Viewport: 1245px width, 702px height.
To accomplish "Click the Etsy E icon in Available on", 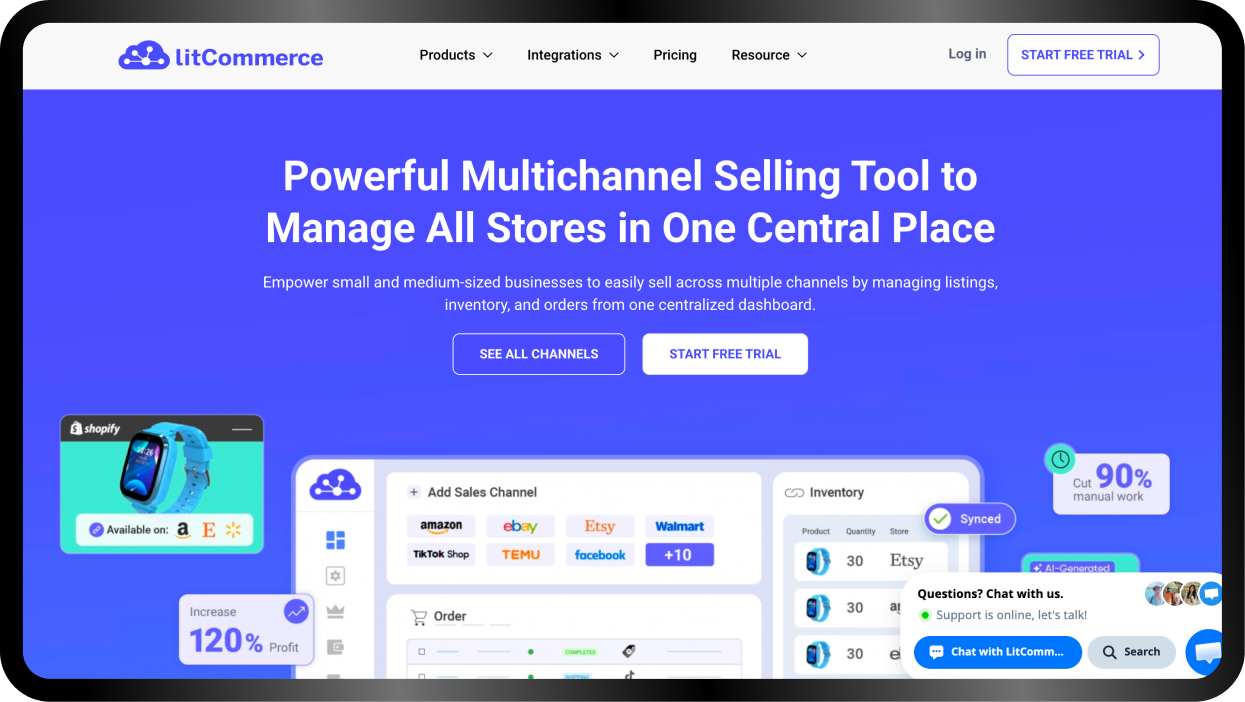I will click(x=209, y=530).
